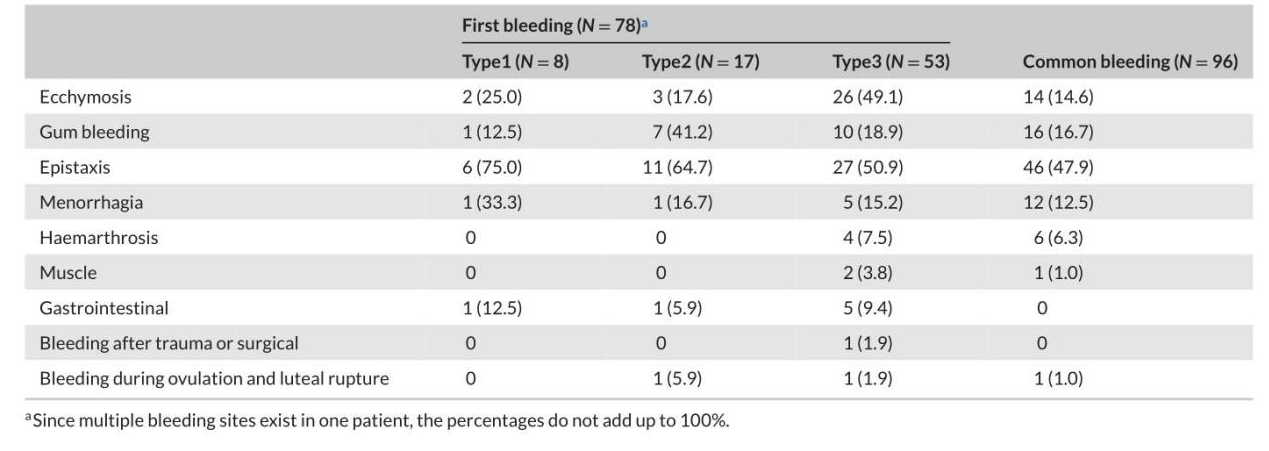1269x451 pixels.
Task: Select the Menorrhagia row label
Action: pos(91,203)
